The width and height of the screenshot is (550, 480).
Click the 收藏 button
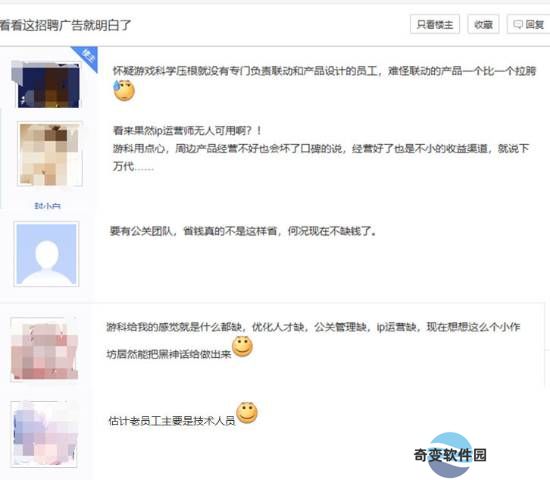coord(483,25)
